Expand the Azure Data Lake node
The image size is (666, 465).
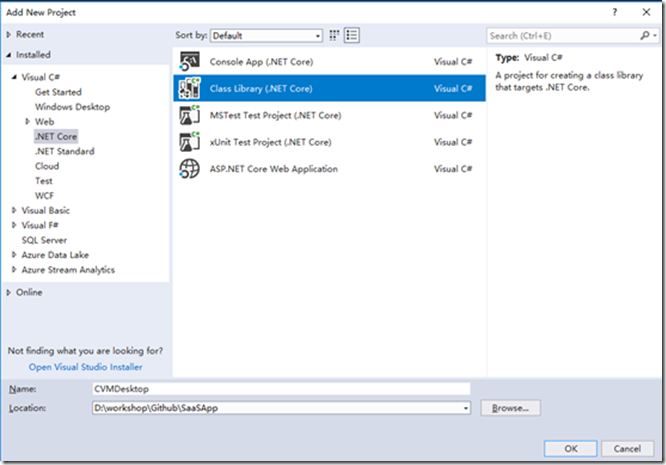click(14, 255)
